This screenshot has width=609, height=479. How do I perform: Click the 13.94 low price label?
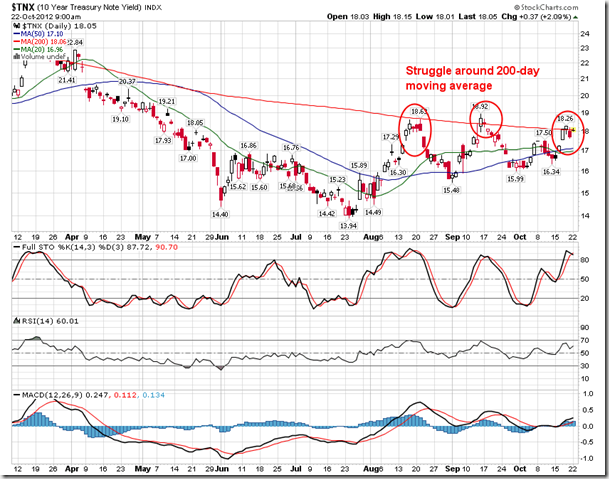click(x=350, y=227)
